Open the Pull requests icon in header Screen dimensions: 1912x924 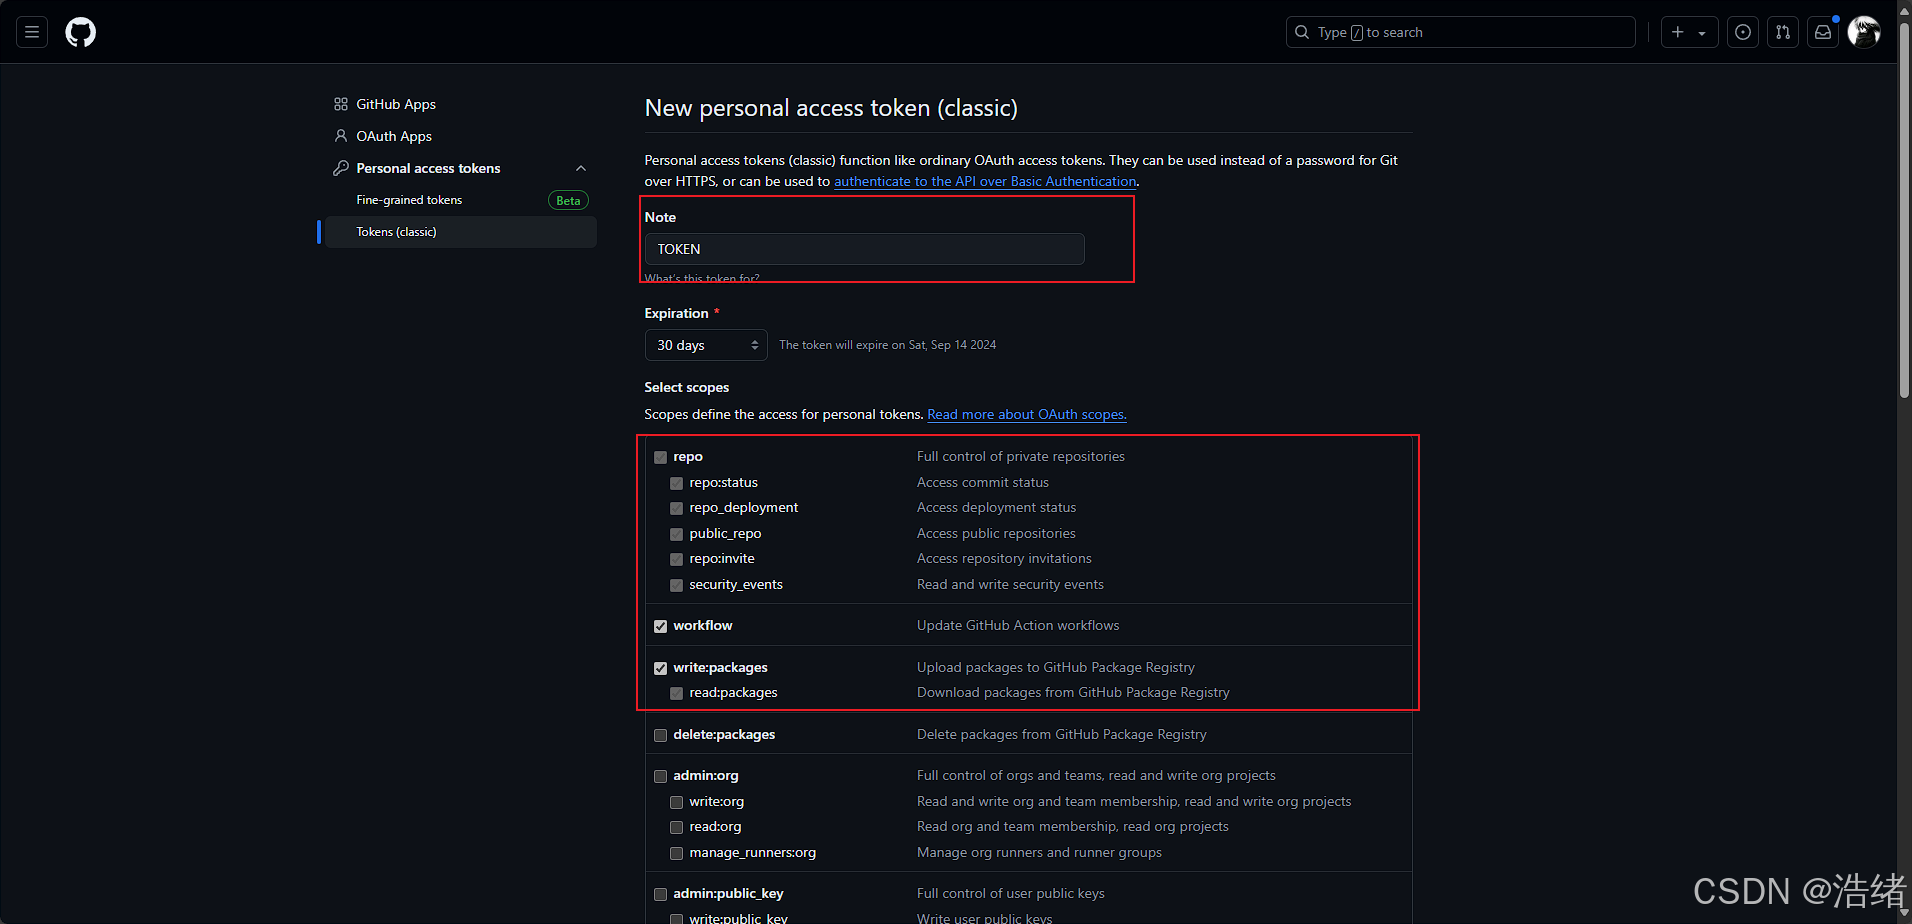[x=1783, y=32]
